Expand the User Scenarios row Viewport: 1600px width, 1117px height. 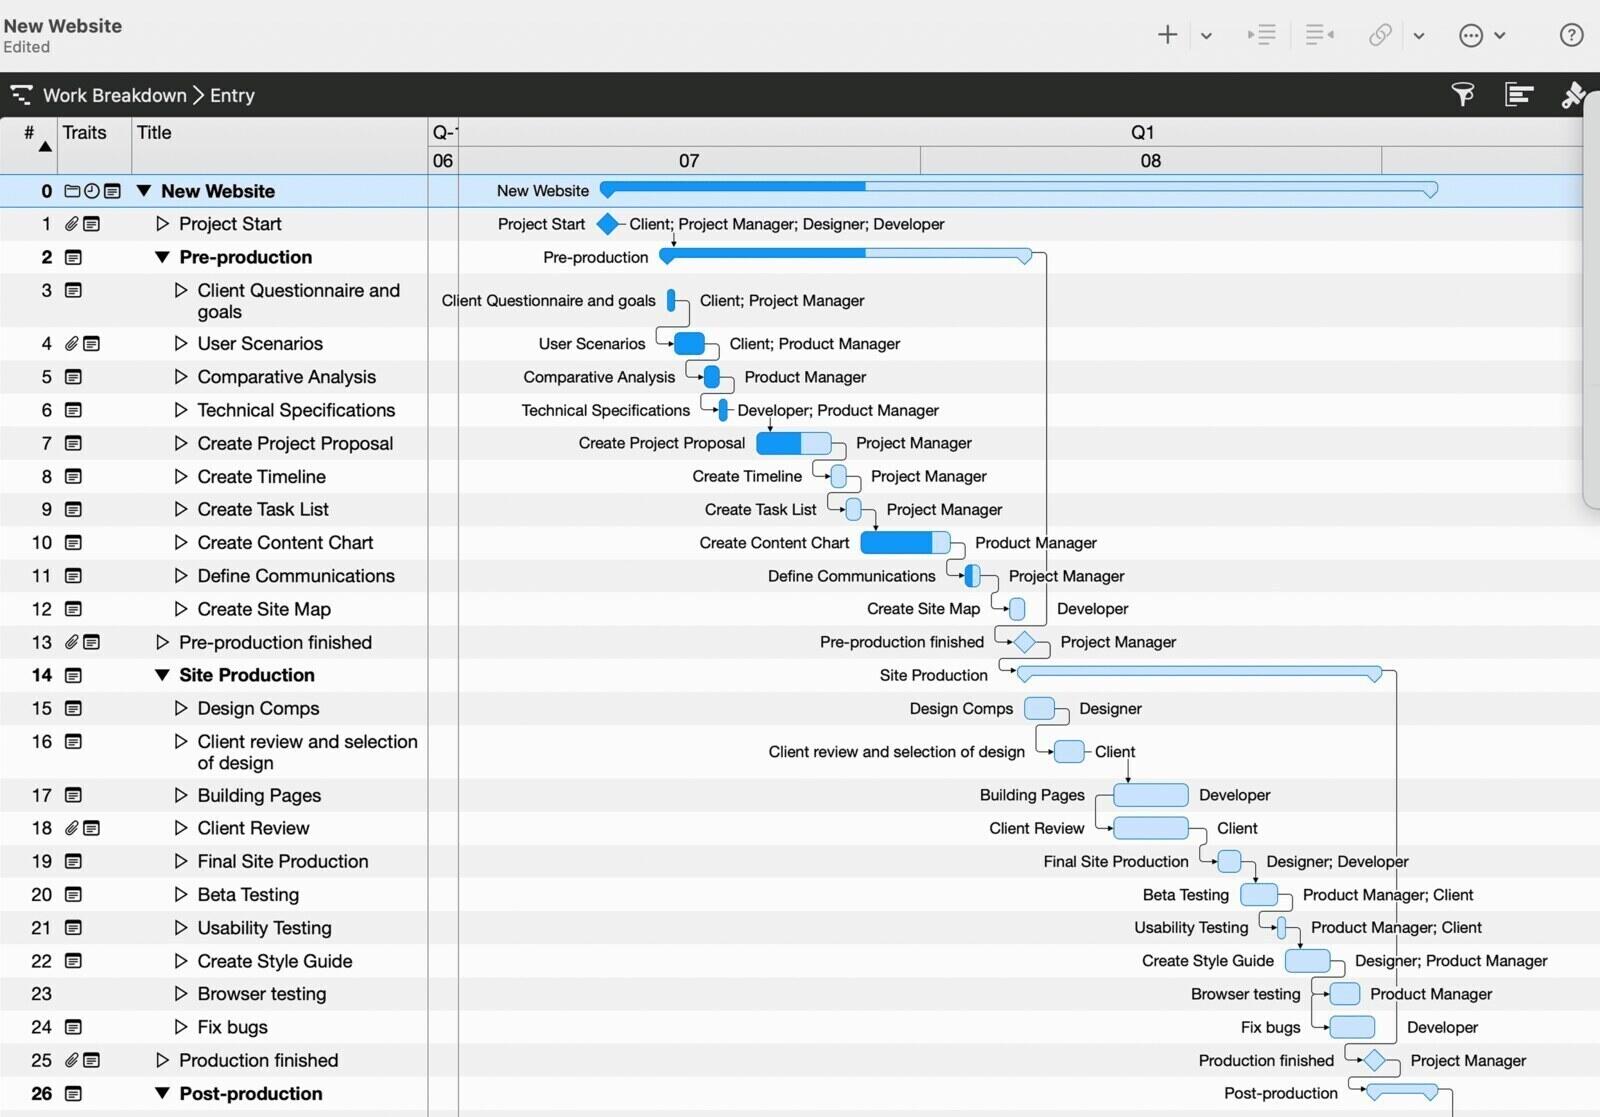[x=181, y=343]
